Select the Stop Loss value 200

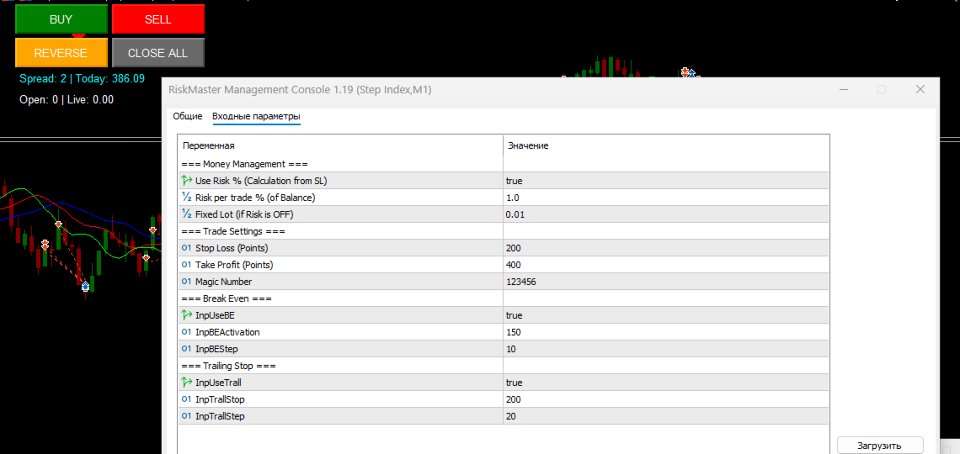[513, 248]
